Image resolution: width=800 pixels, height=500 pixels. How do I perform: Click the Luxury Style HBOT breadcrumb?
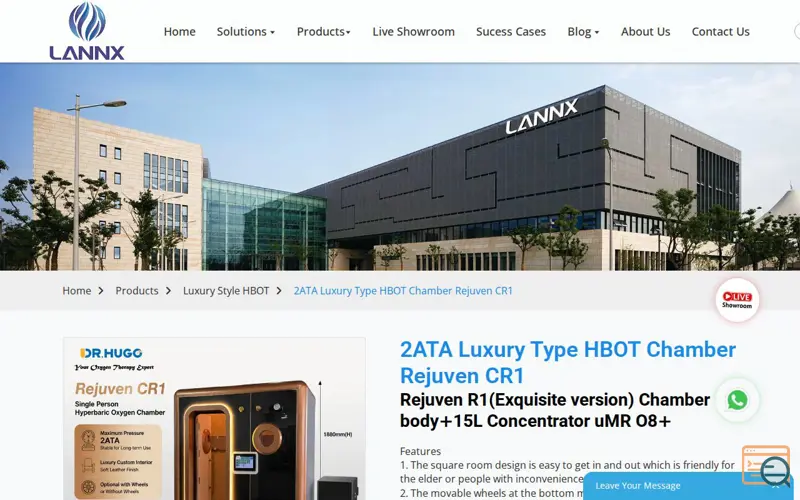[x=226, y=290]
